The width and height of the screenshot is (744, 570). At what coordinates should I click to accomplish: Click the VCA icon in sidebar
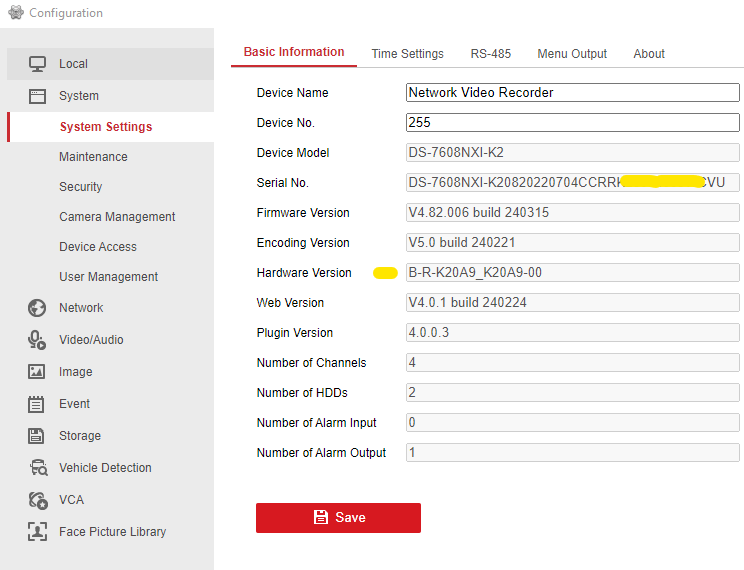point(37,500)
